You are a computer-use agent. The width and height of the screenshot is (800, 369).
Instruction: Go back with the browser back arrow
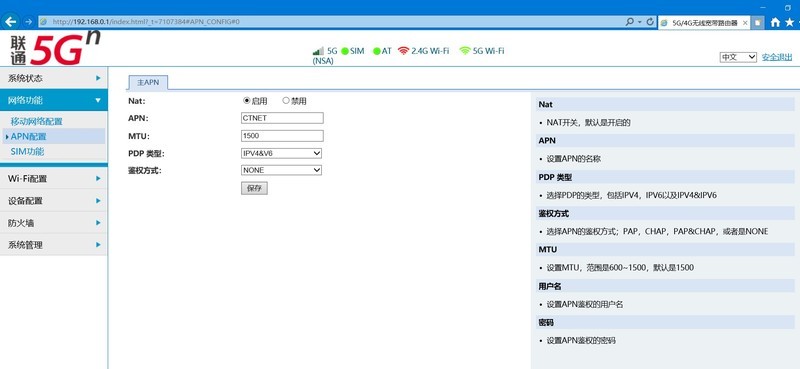11,21
